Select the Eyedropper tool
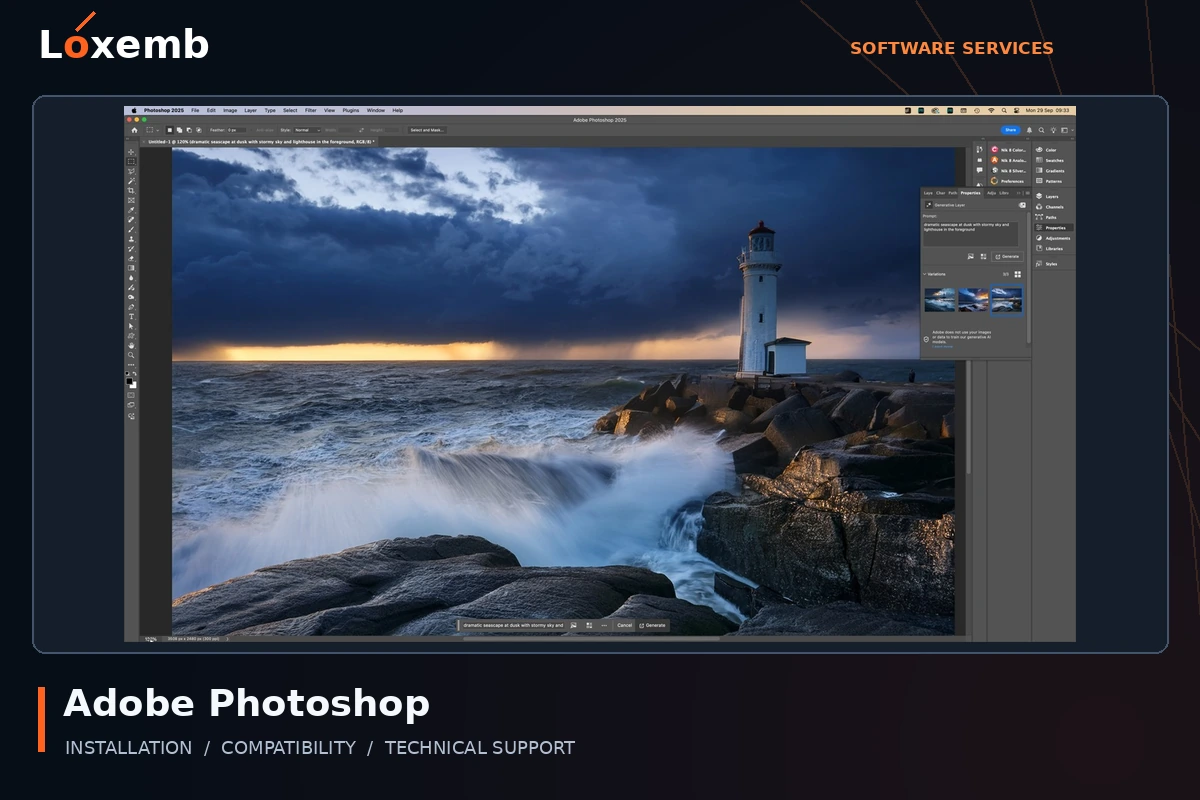Image resolution: width=1200 pixels, height=800 pixels. coord(131,210)
